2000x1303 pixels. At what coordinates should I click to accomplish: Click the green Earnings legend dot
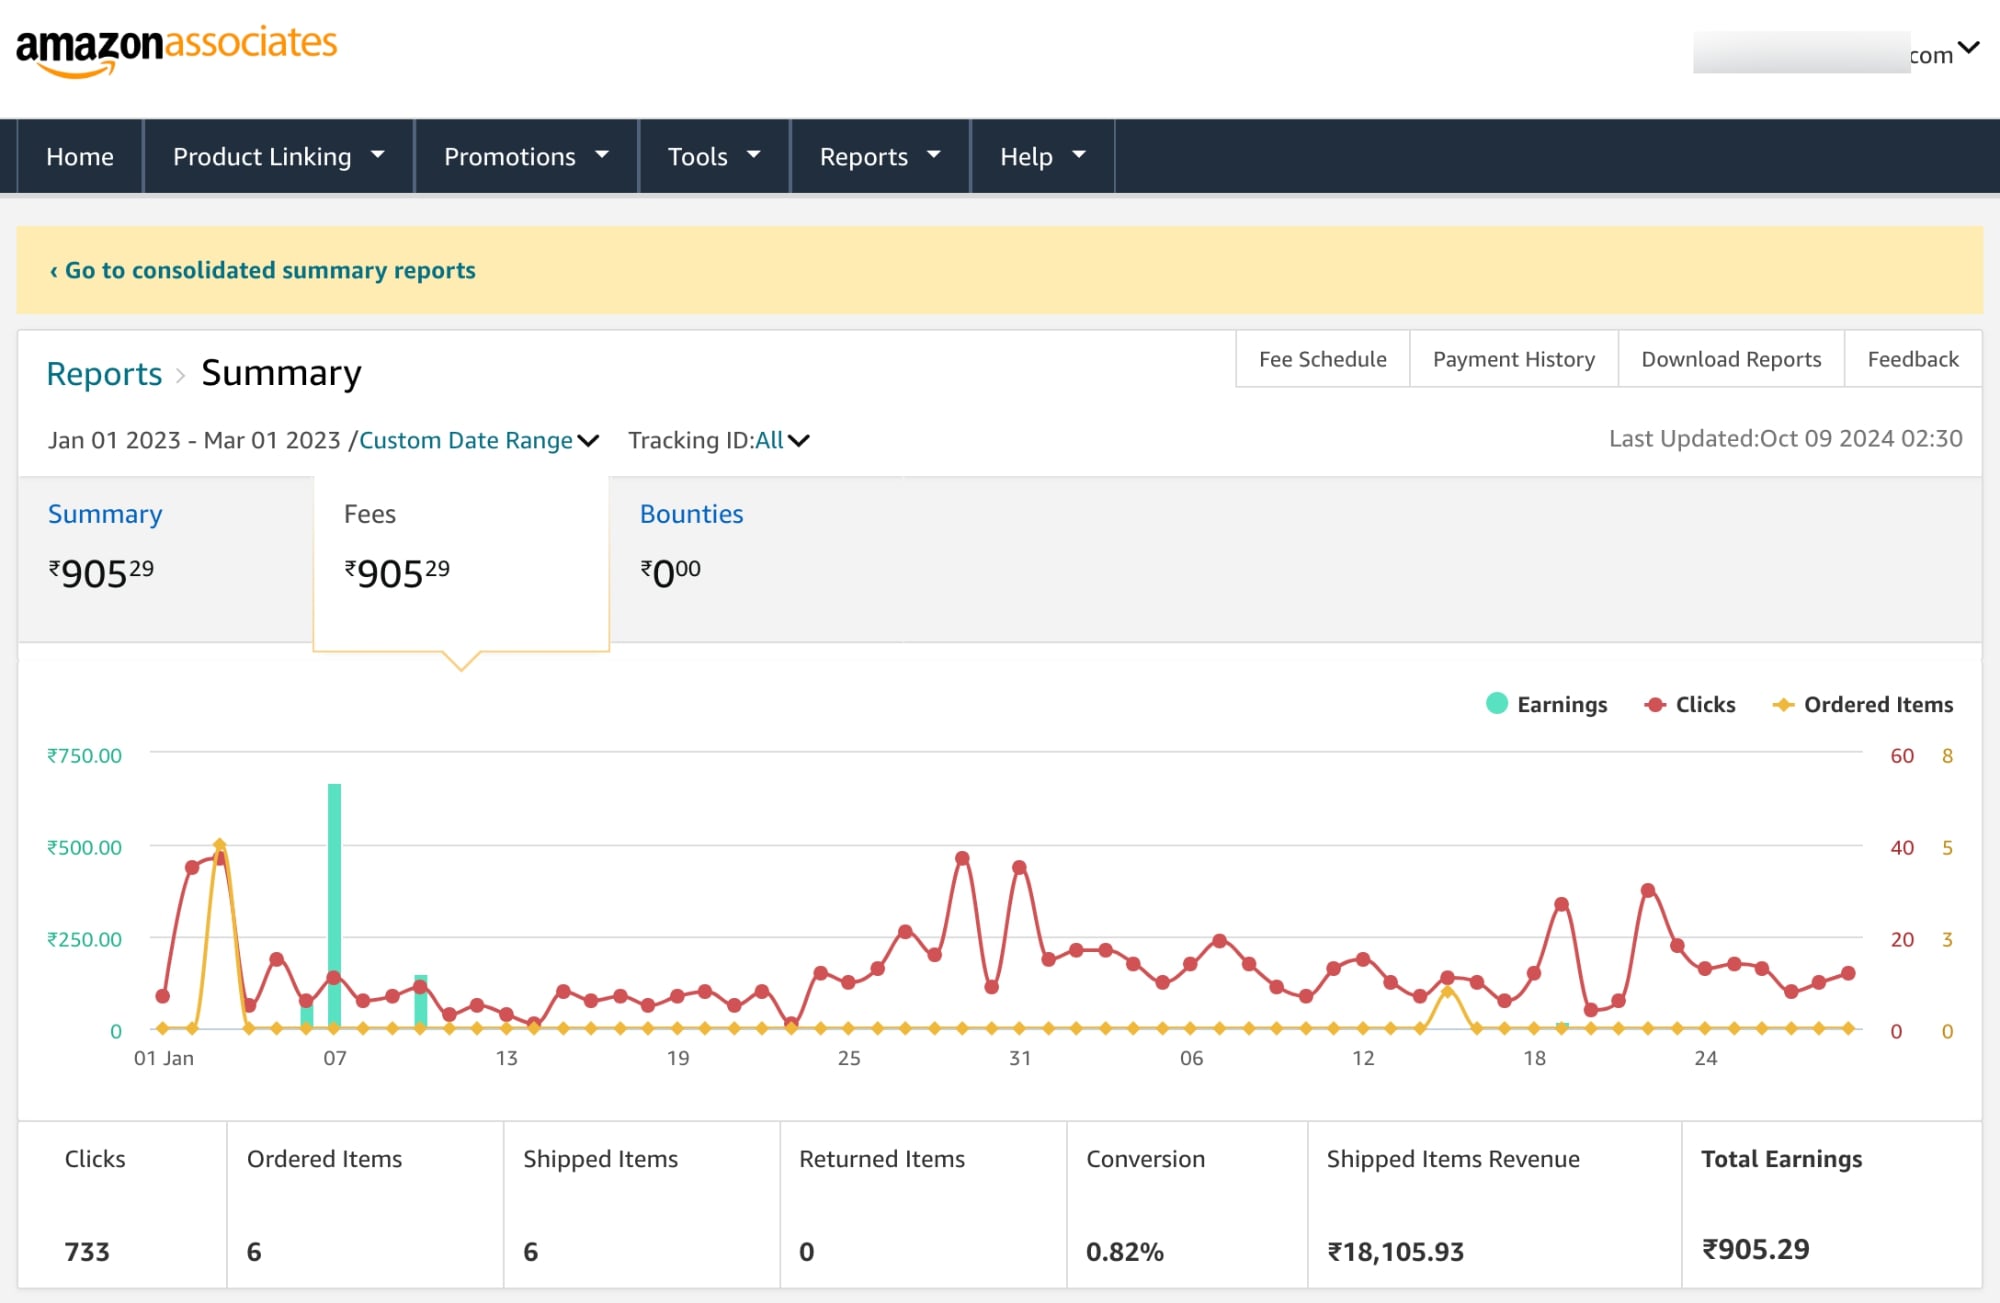[x=1497, y=703]
